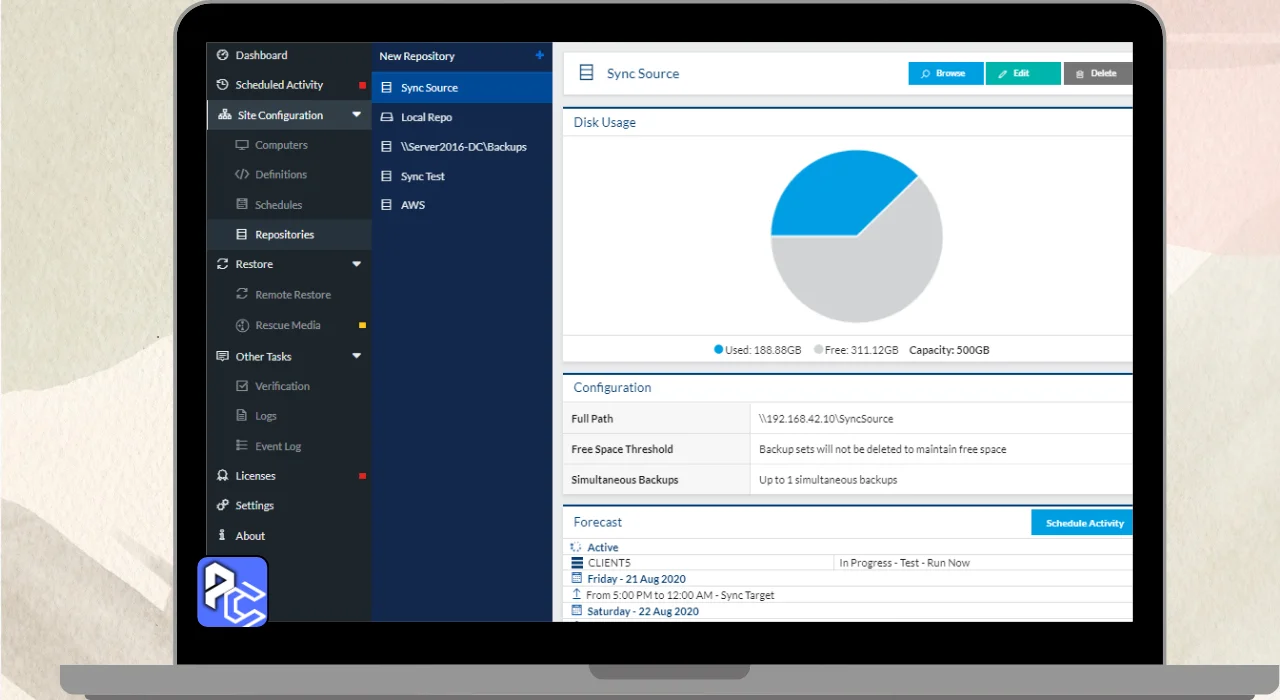Image resolution: width=1280 pixels, height=700 pixels.
Task: Click the Dashboard gauge icon
Action: pos(223,55)
